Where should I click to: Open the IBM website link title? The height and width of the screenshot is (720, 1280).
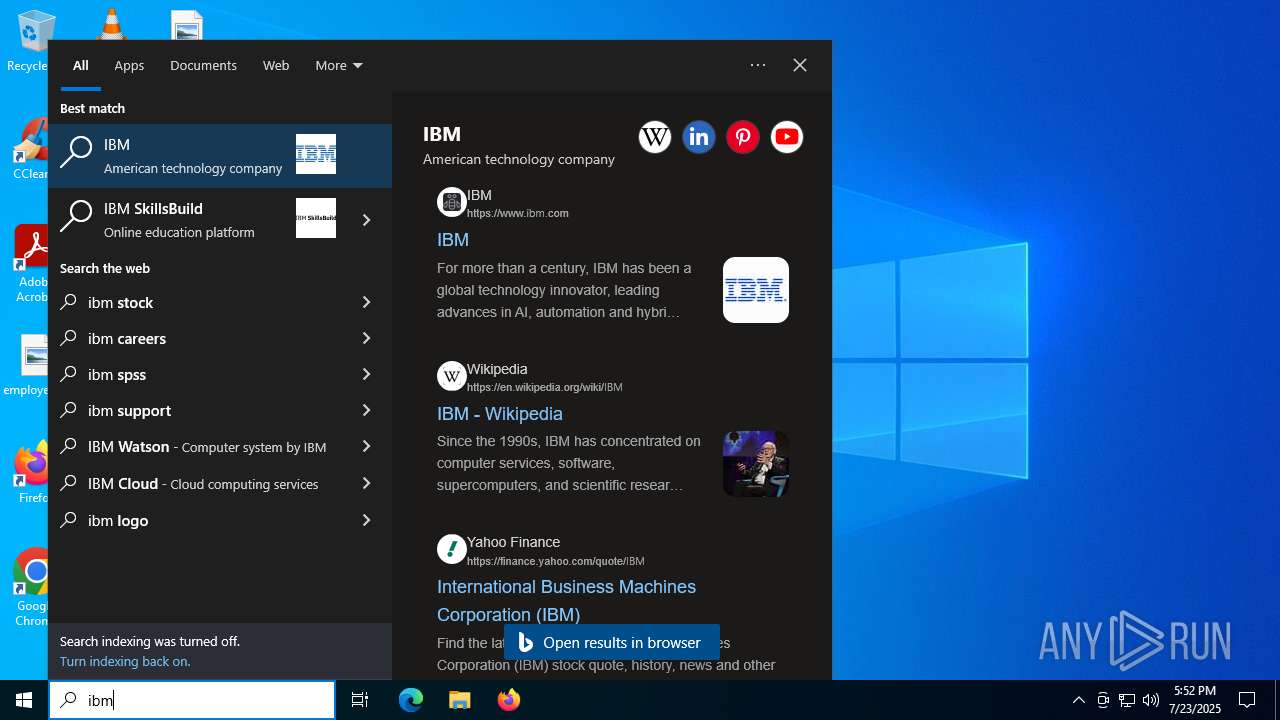[453, 240]
